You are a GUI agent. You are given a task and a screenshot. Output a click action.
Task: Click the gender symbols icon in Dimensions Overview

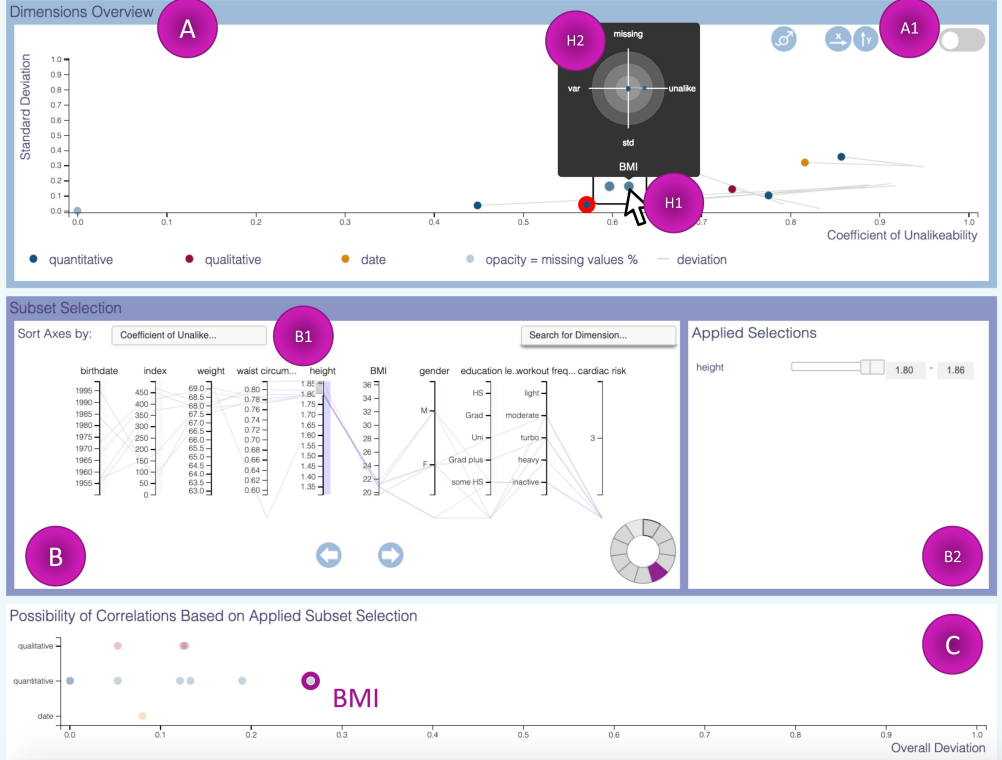click(x=784, y=40)
